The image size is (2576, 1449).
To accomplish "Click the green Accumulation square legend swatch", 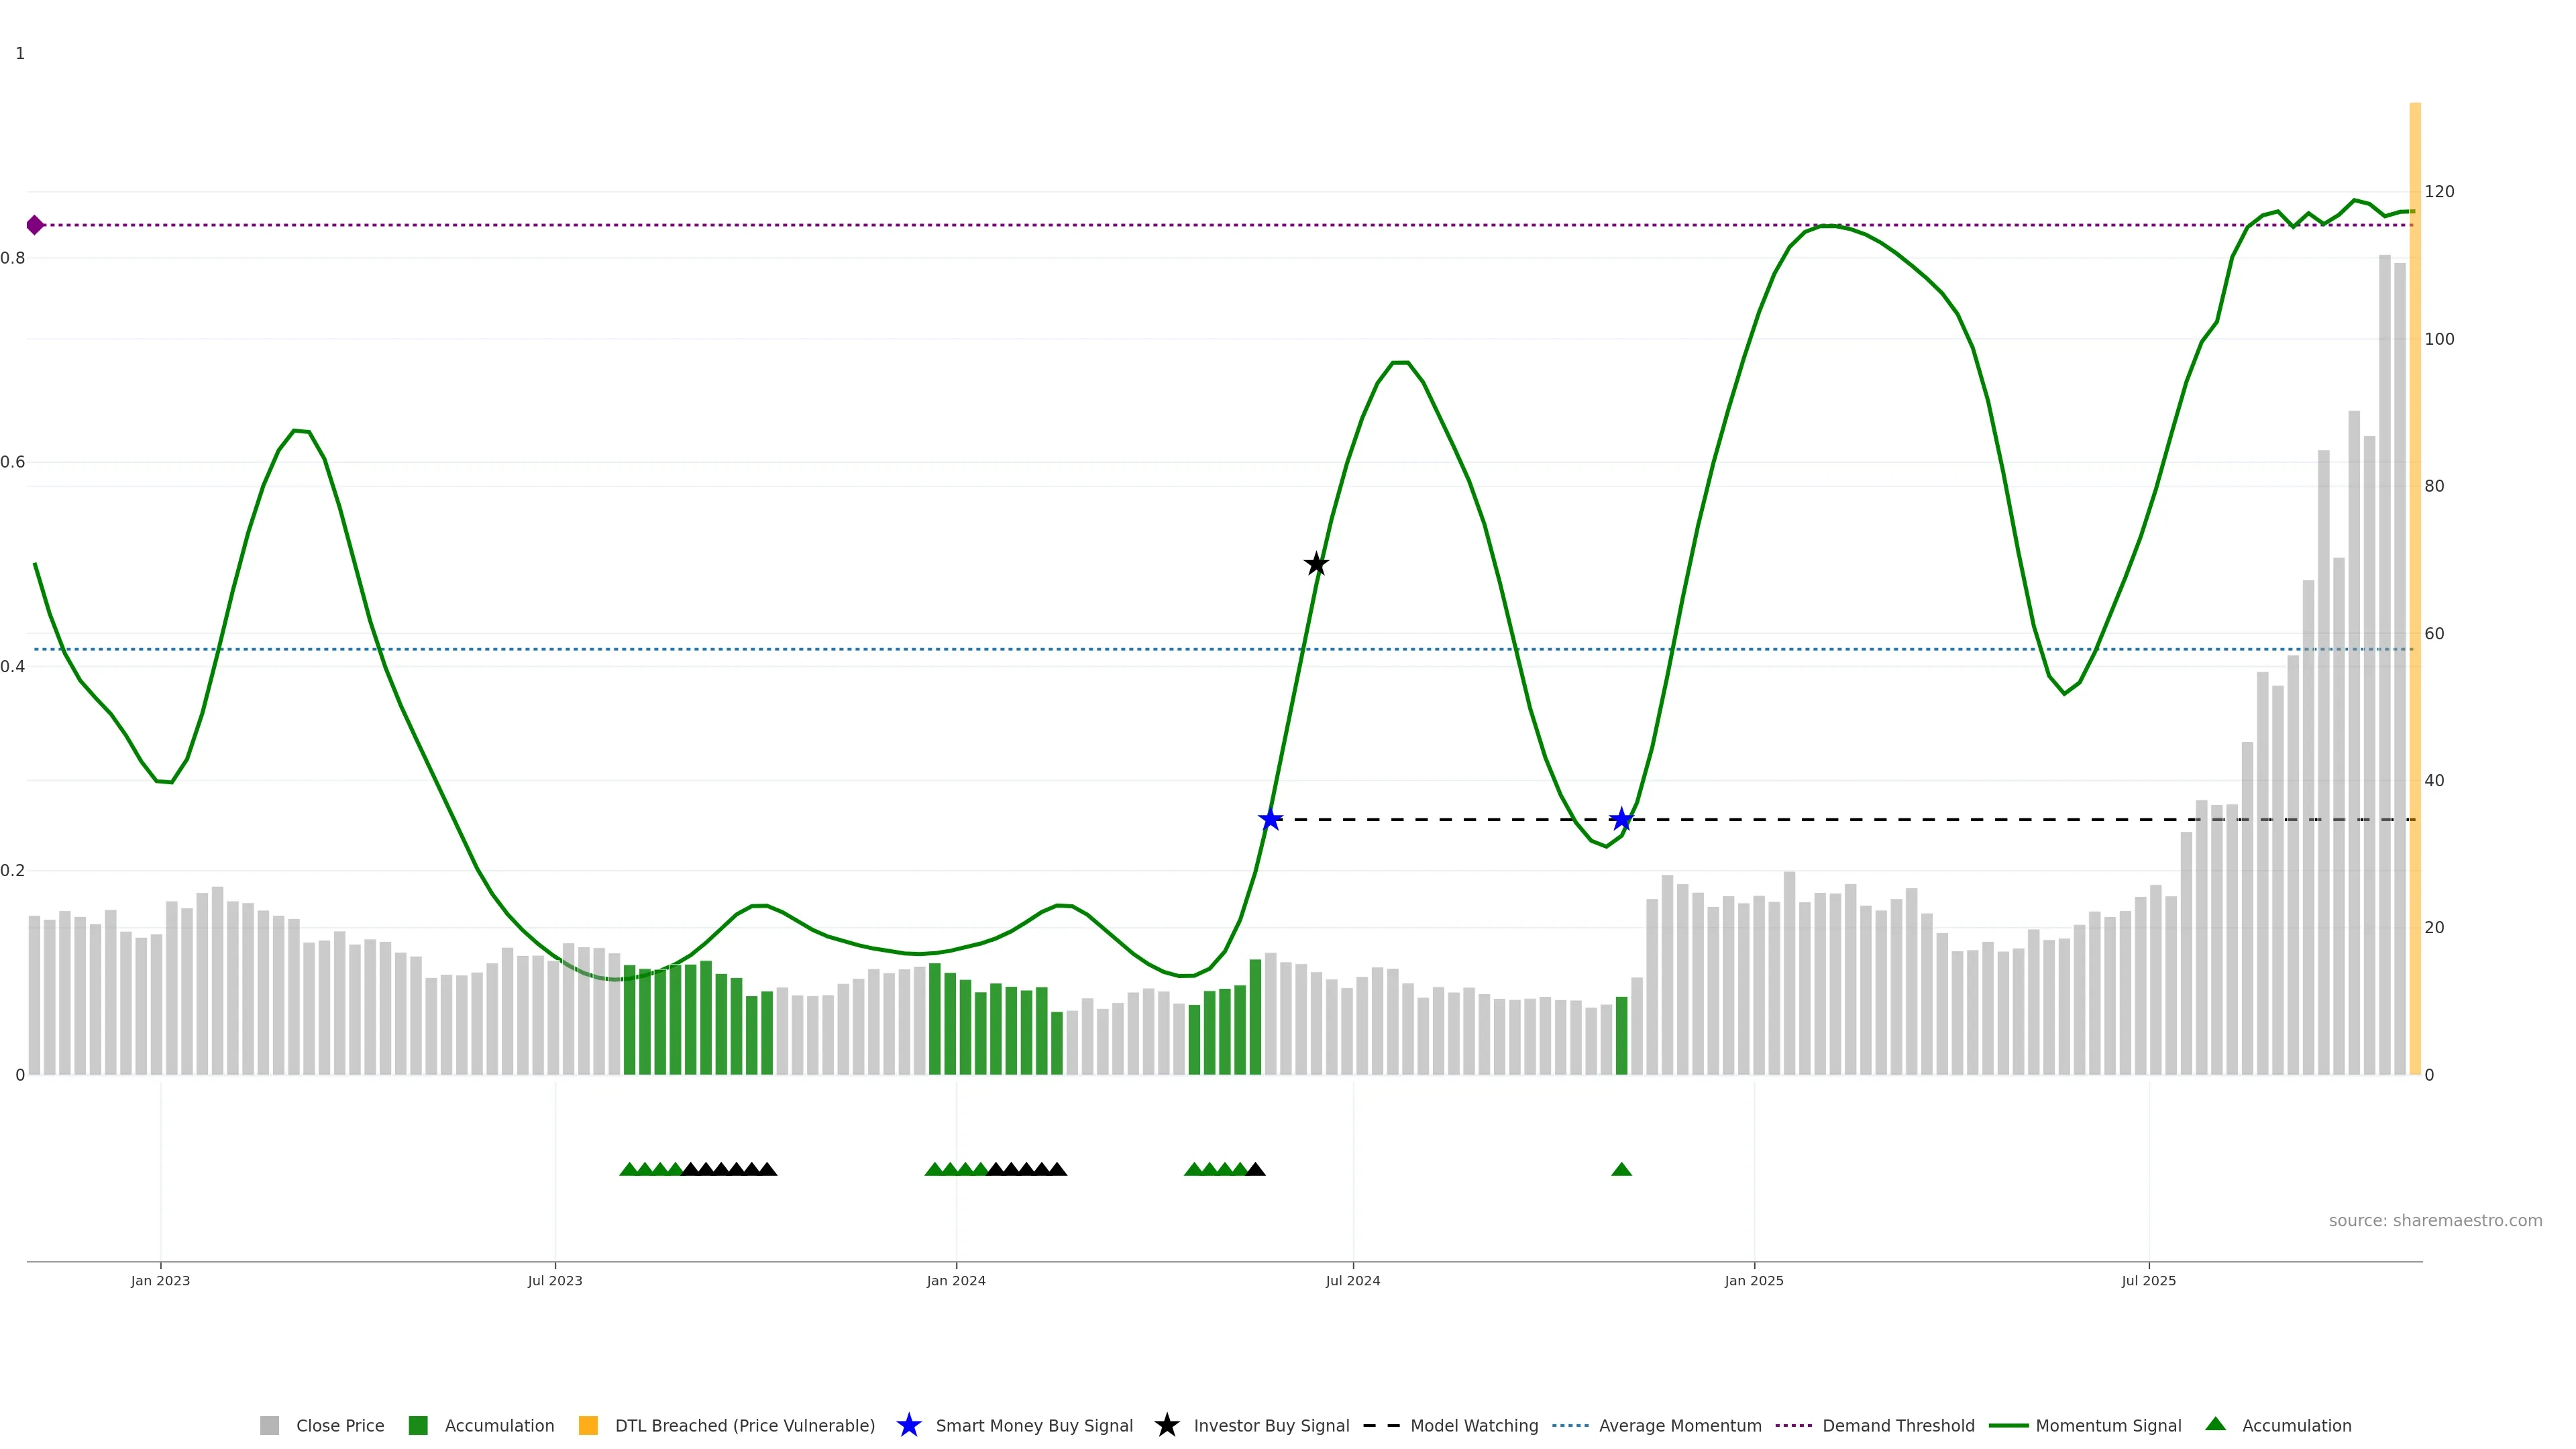I will (x=418, y=1426).
